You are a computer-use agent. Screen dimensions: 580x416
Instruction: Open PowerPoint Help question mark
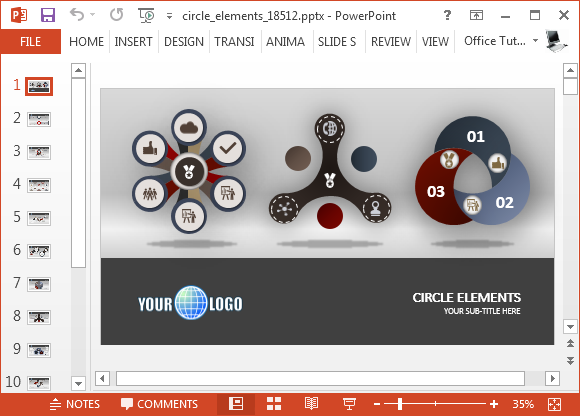447,15
